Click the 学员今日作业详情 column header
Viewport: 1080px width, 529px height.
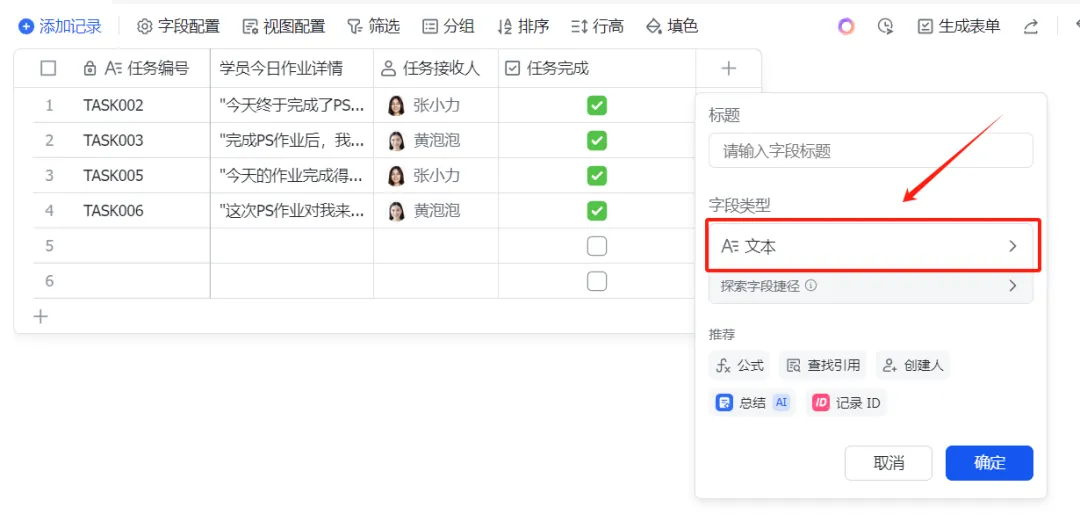click(292, 68)
